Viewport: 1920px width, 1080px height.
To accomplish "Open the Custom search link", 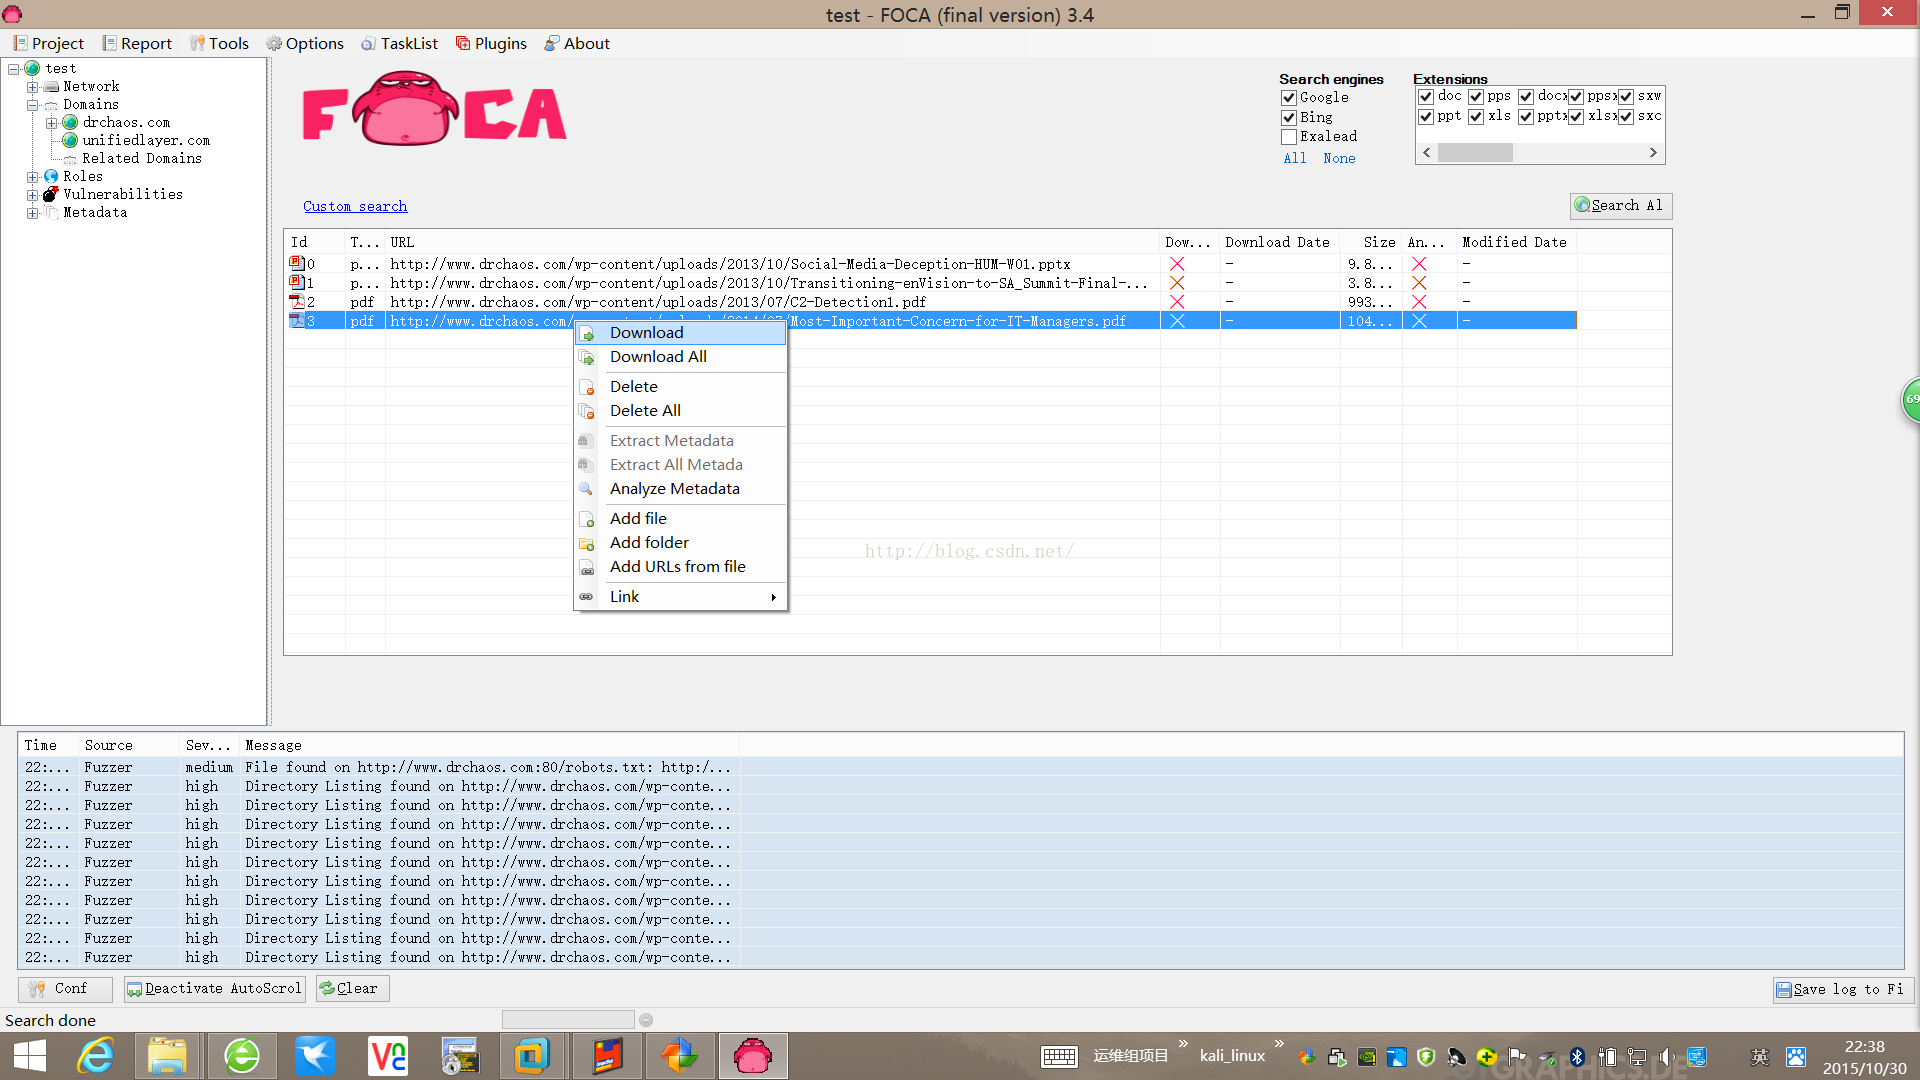I will pyautogui.click(x=355, y=206).
